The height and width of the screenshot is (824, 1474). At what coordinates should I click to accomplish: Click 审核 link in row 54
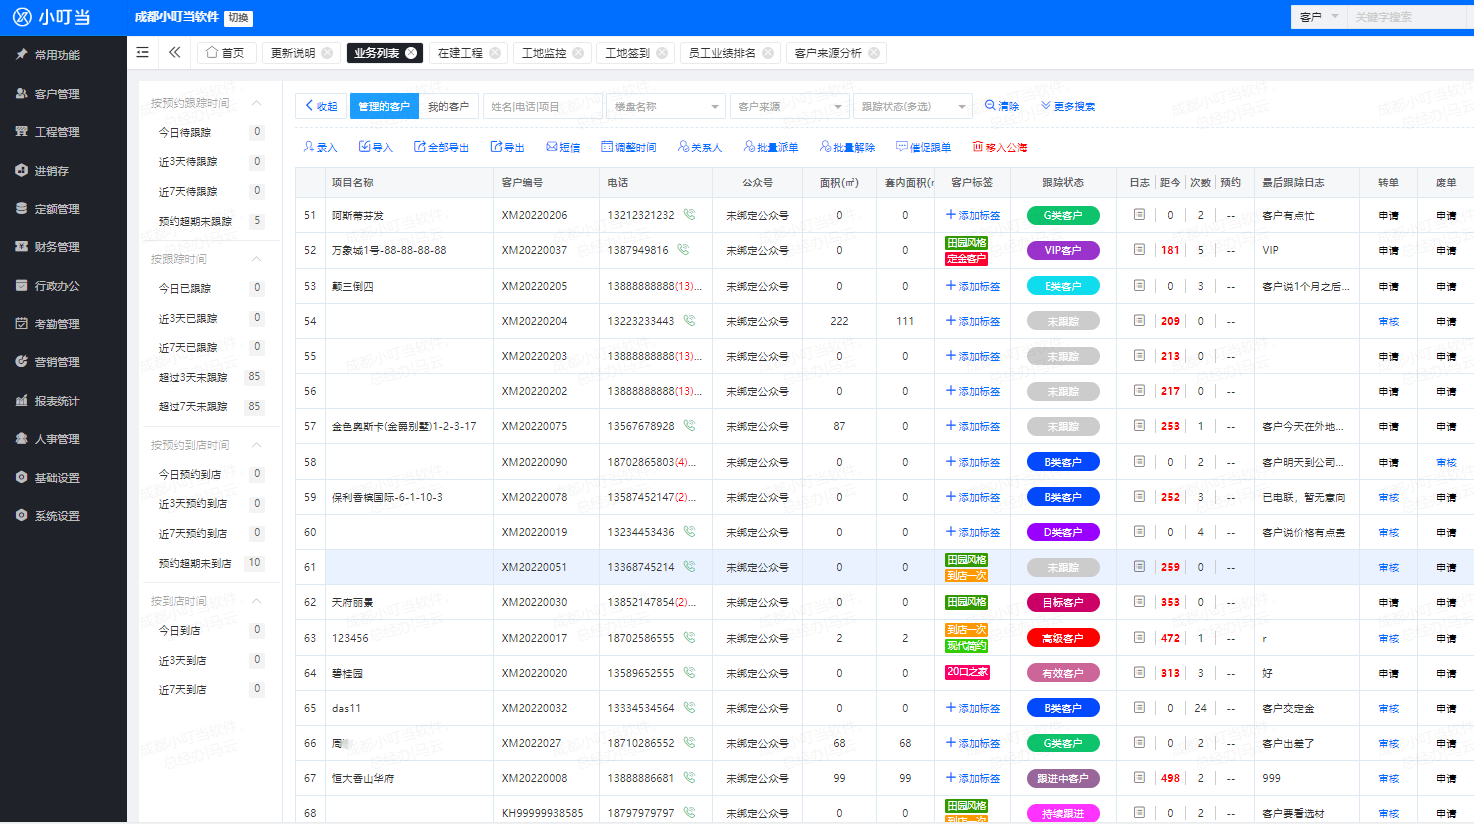click(1389, 321)
